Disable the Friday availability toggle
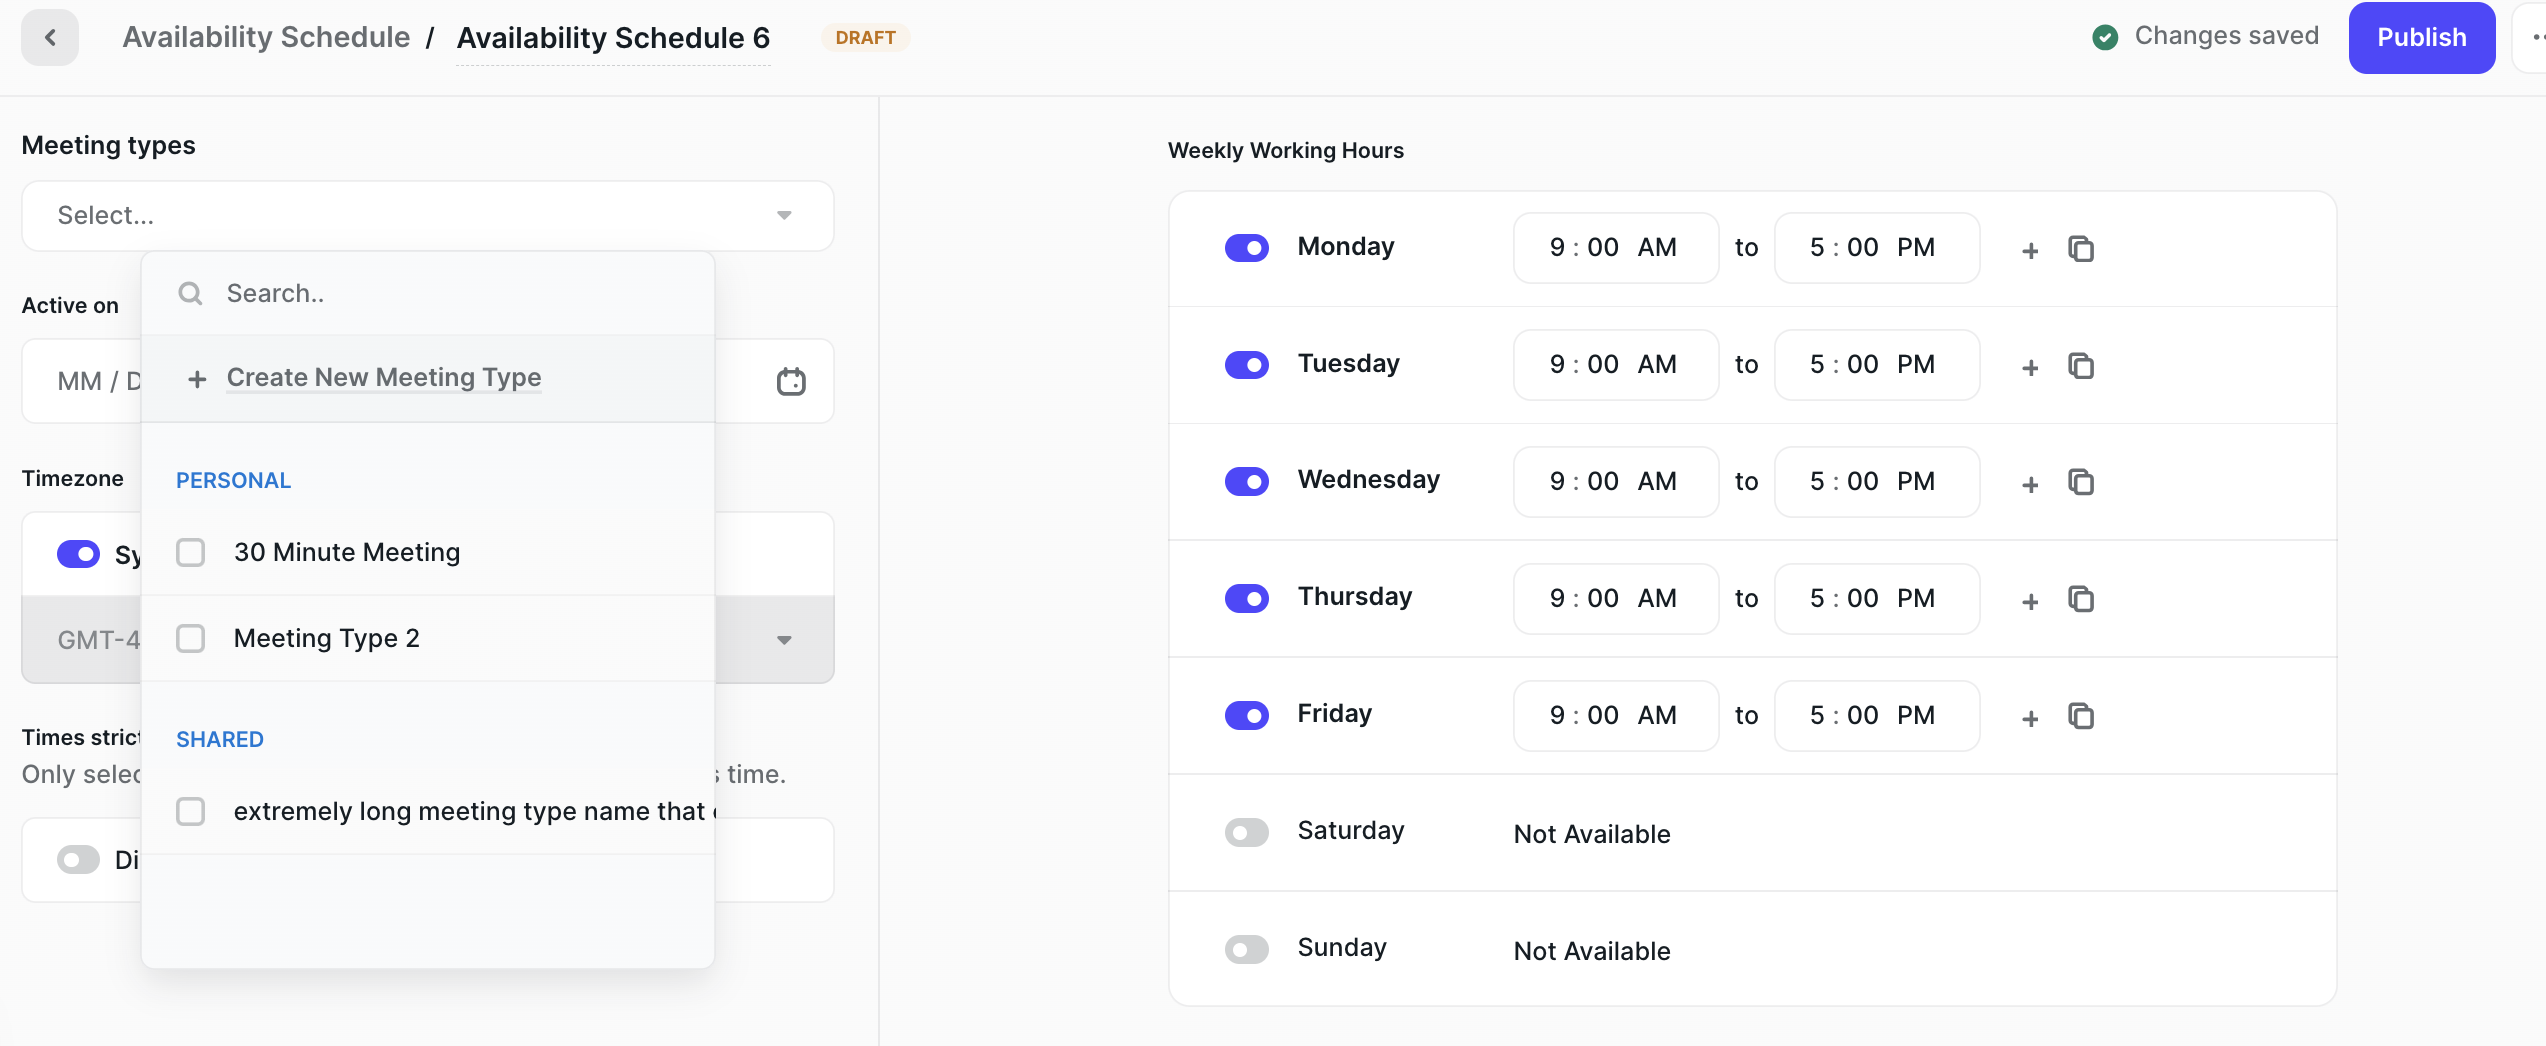This screenshot has height=1046, width=2546. (1246, 715)
